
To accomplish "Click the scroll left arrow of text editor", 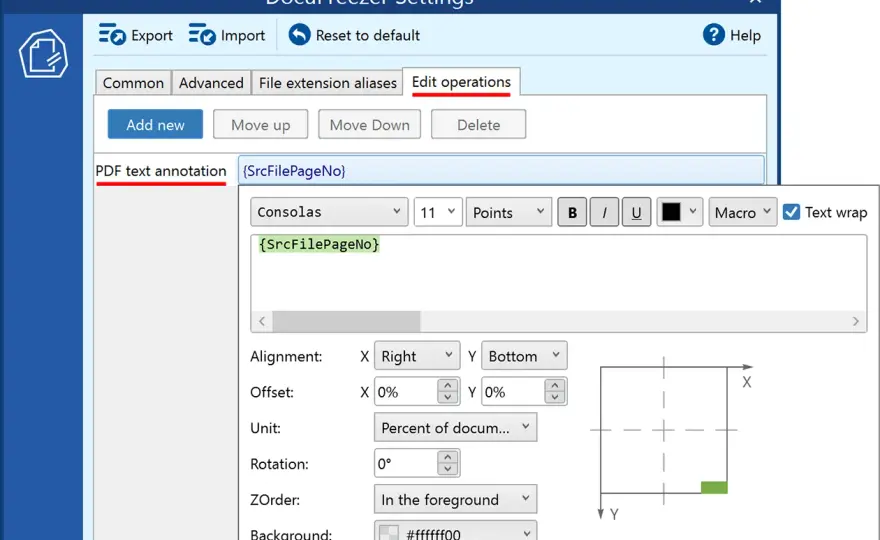I will pyautogui.click(x=262, y=321).
